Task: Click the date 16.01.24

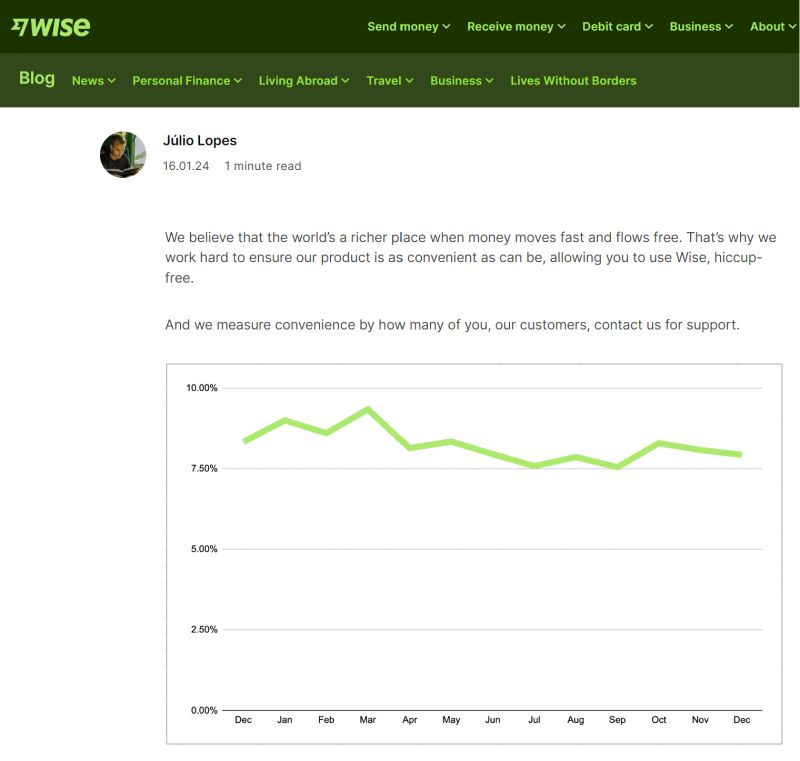Action: 186,166
